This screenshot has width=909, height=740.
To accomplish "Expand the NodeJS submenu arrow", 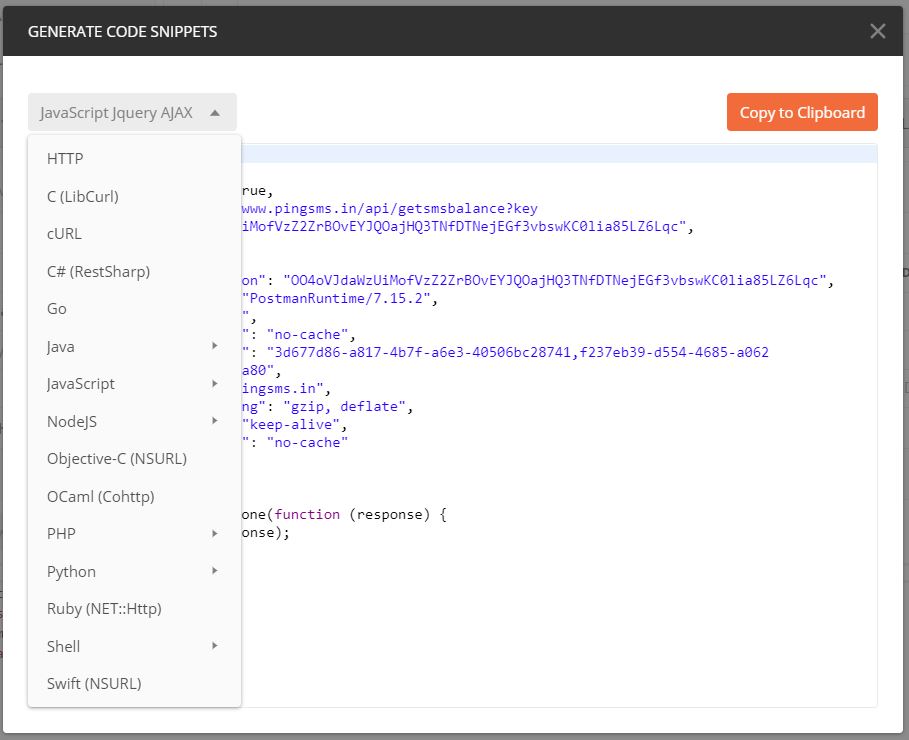I will click(x=214, y=420).
